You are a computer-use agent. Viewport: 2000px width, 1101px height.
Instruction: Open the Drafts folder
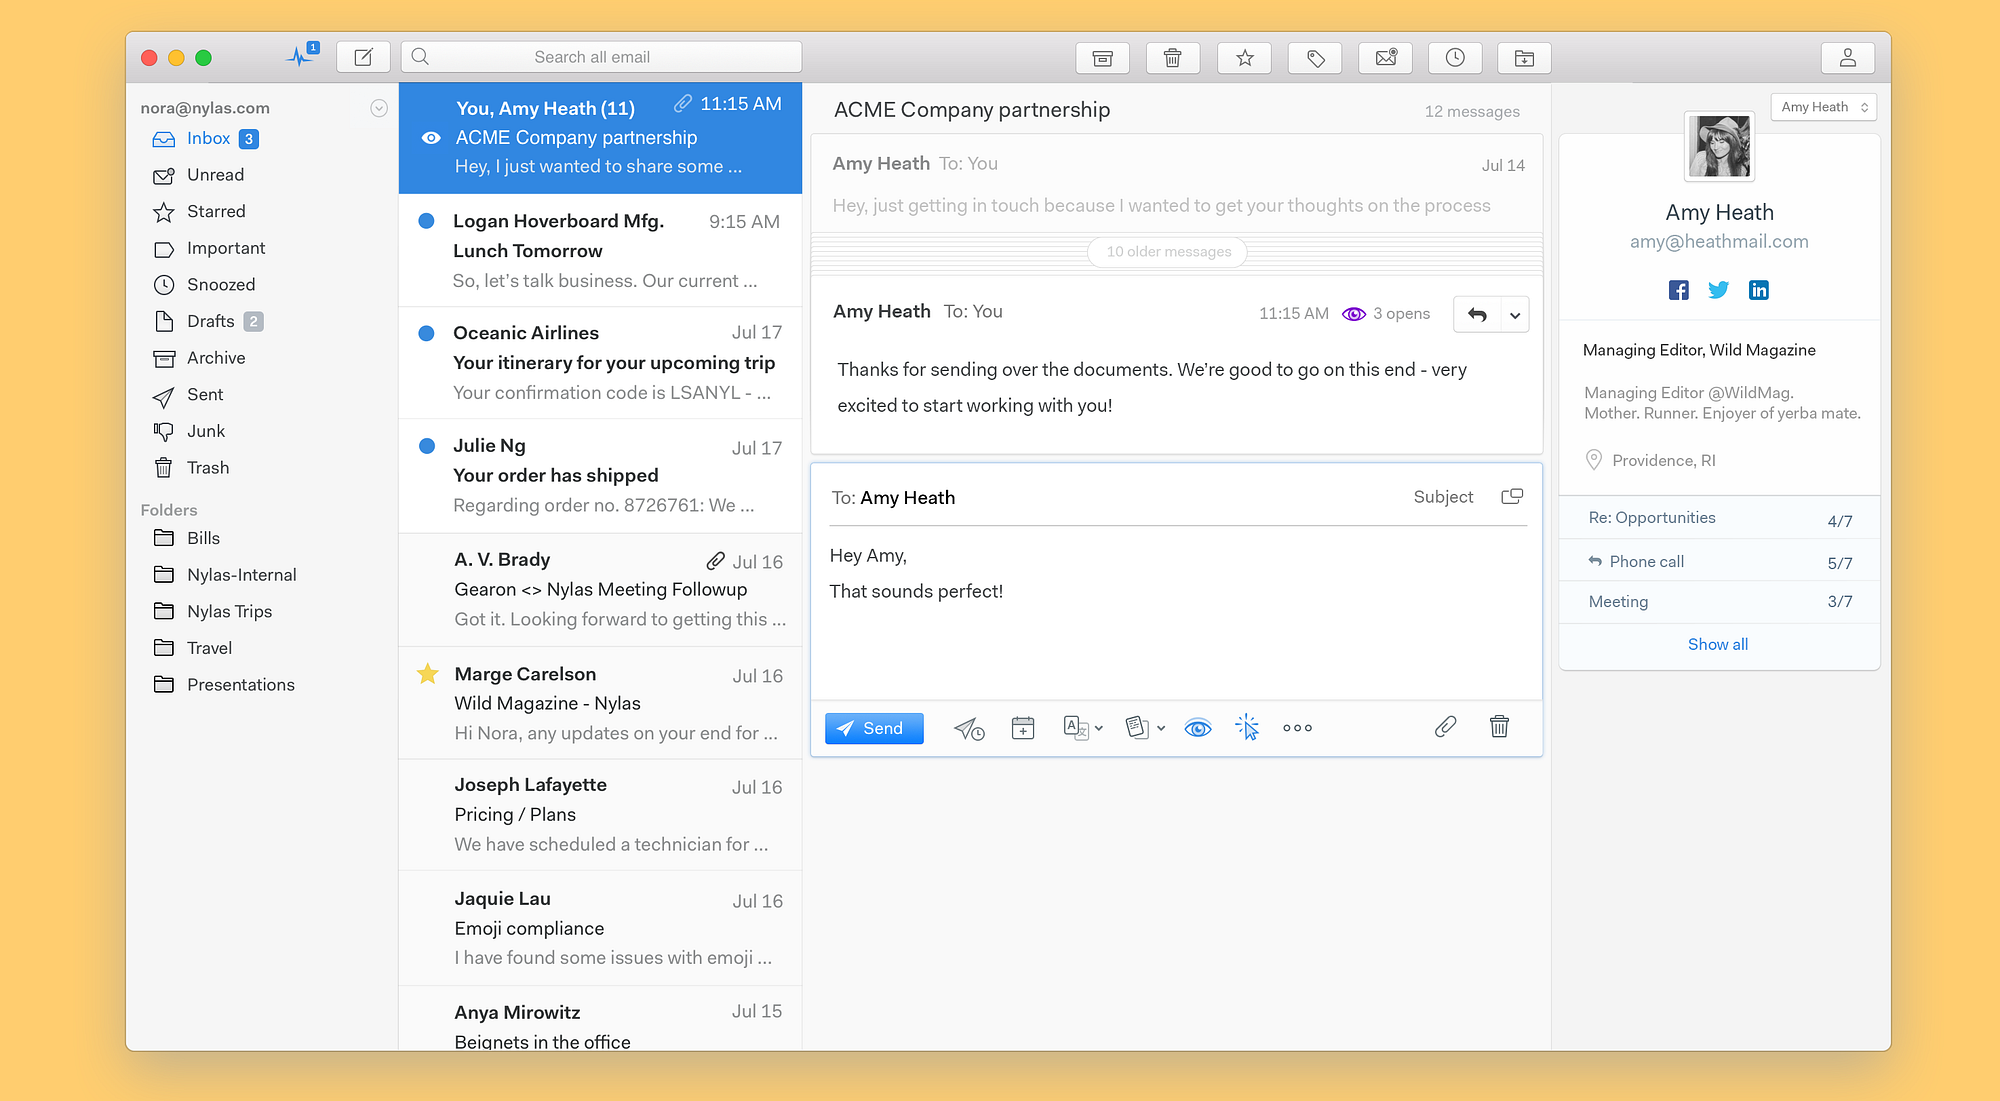click(x=210, y=321)
